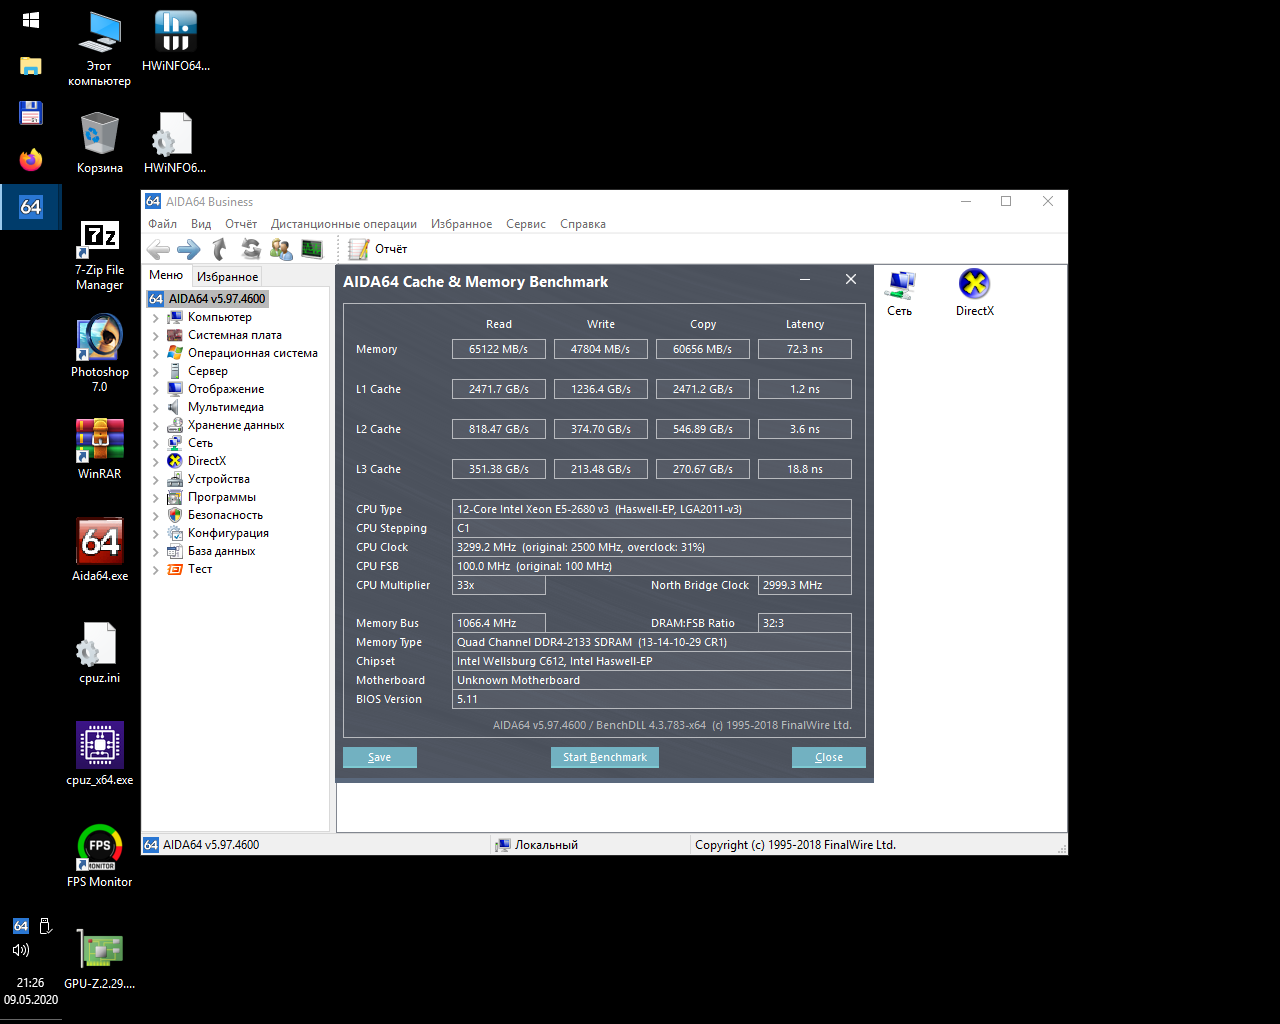Select the База данных tree item
Image resolution: width=1280 pixels, height=1024 pixels.
pyautogui.click(x=221, y=551)
